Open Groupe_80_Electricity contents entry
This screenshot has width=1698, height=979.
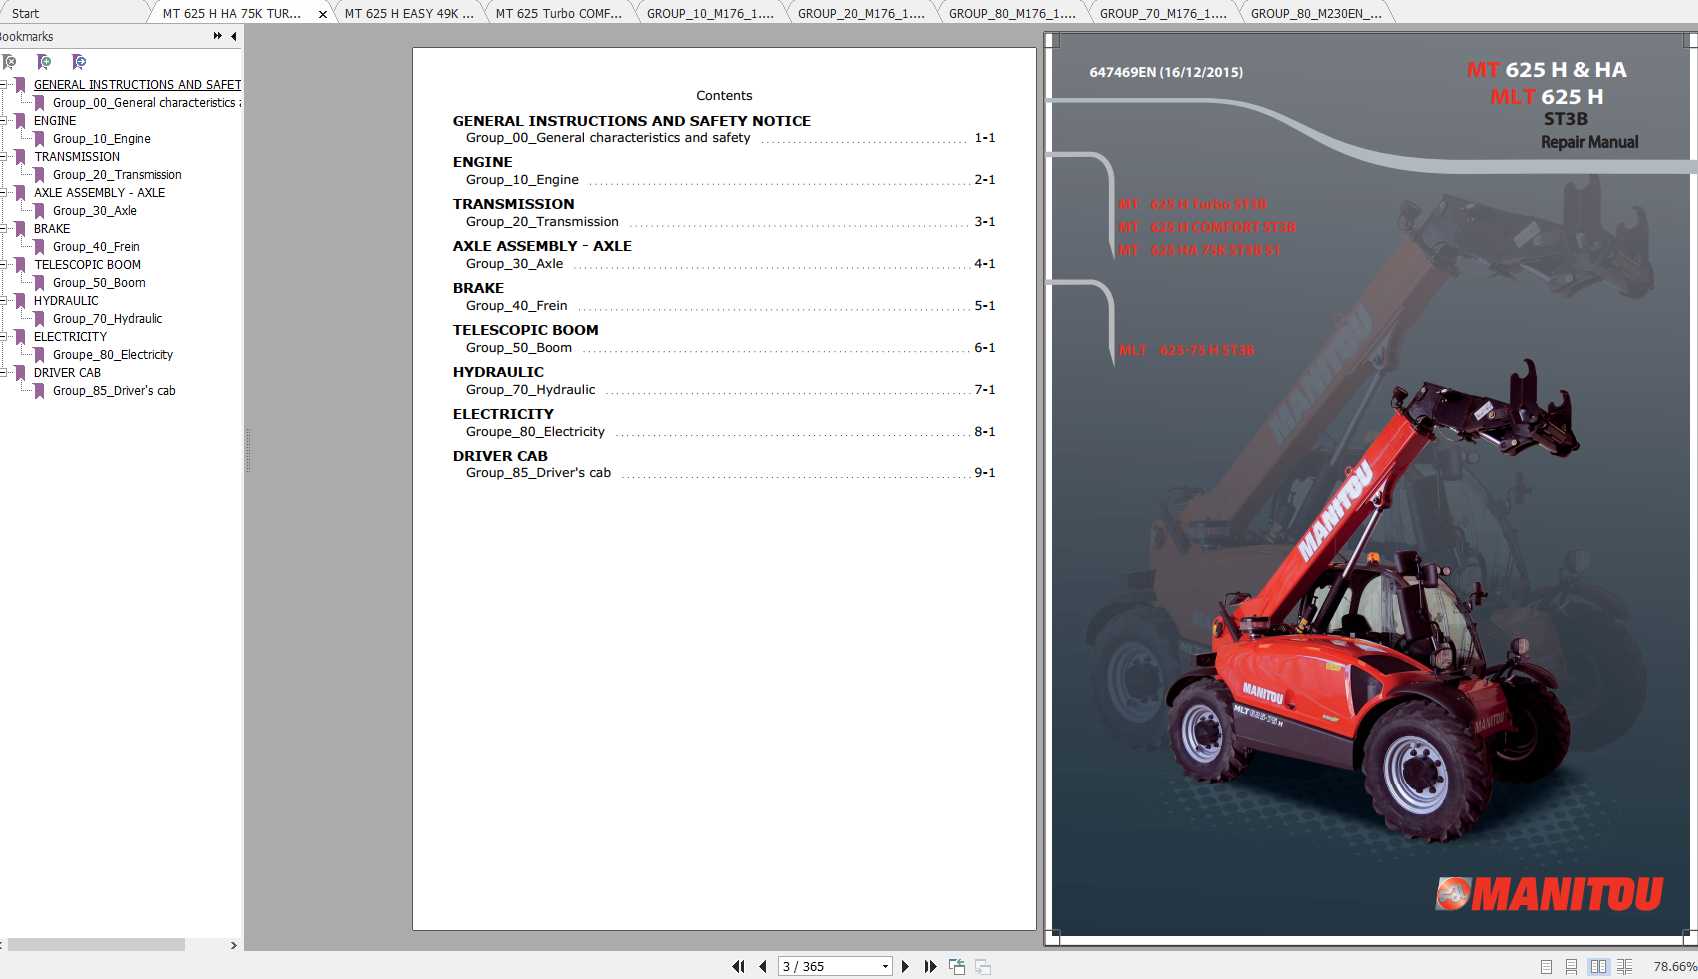click(535, 432)
